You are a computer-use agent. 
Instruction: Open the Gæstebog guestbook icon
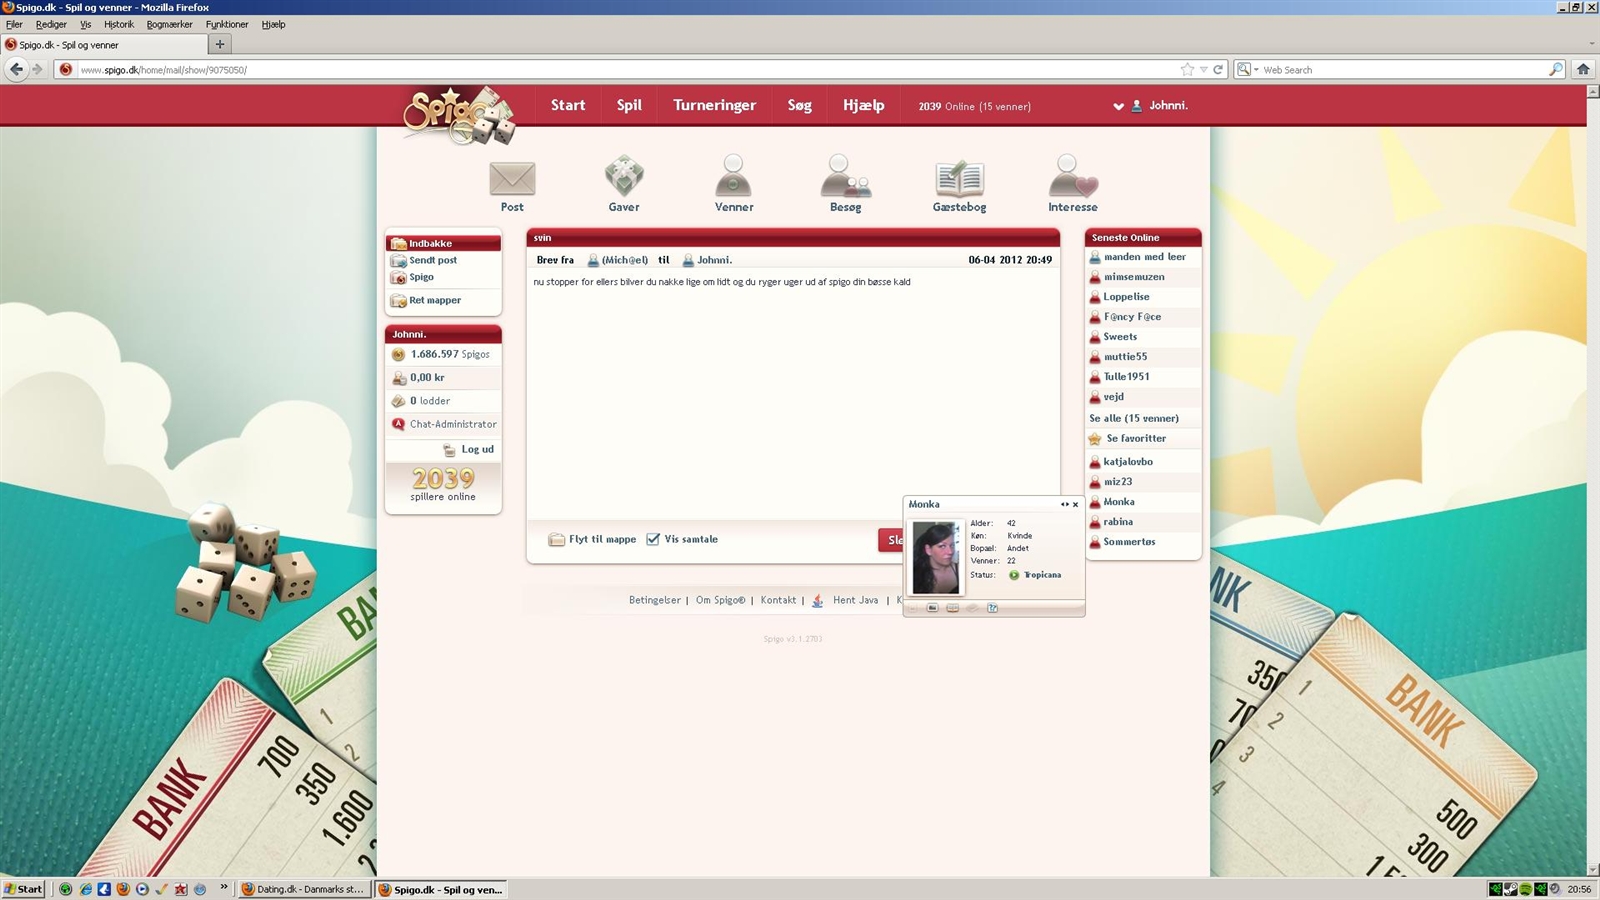[x=959, y=179]
